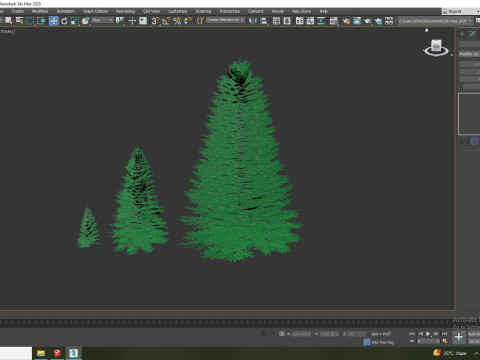Open the Create menu
This screenshot has height=360, width=480.
coord(18,11)
